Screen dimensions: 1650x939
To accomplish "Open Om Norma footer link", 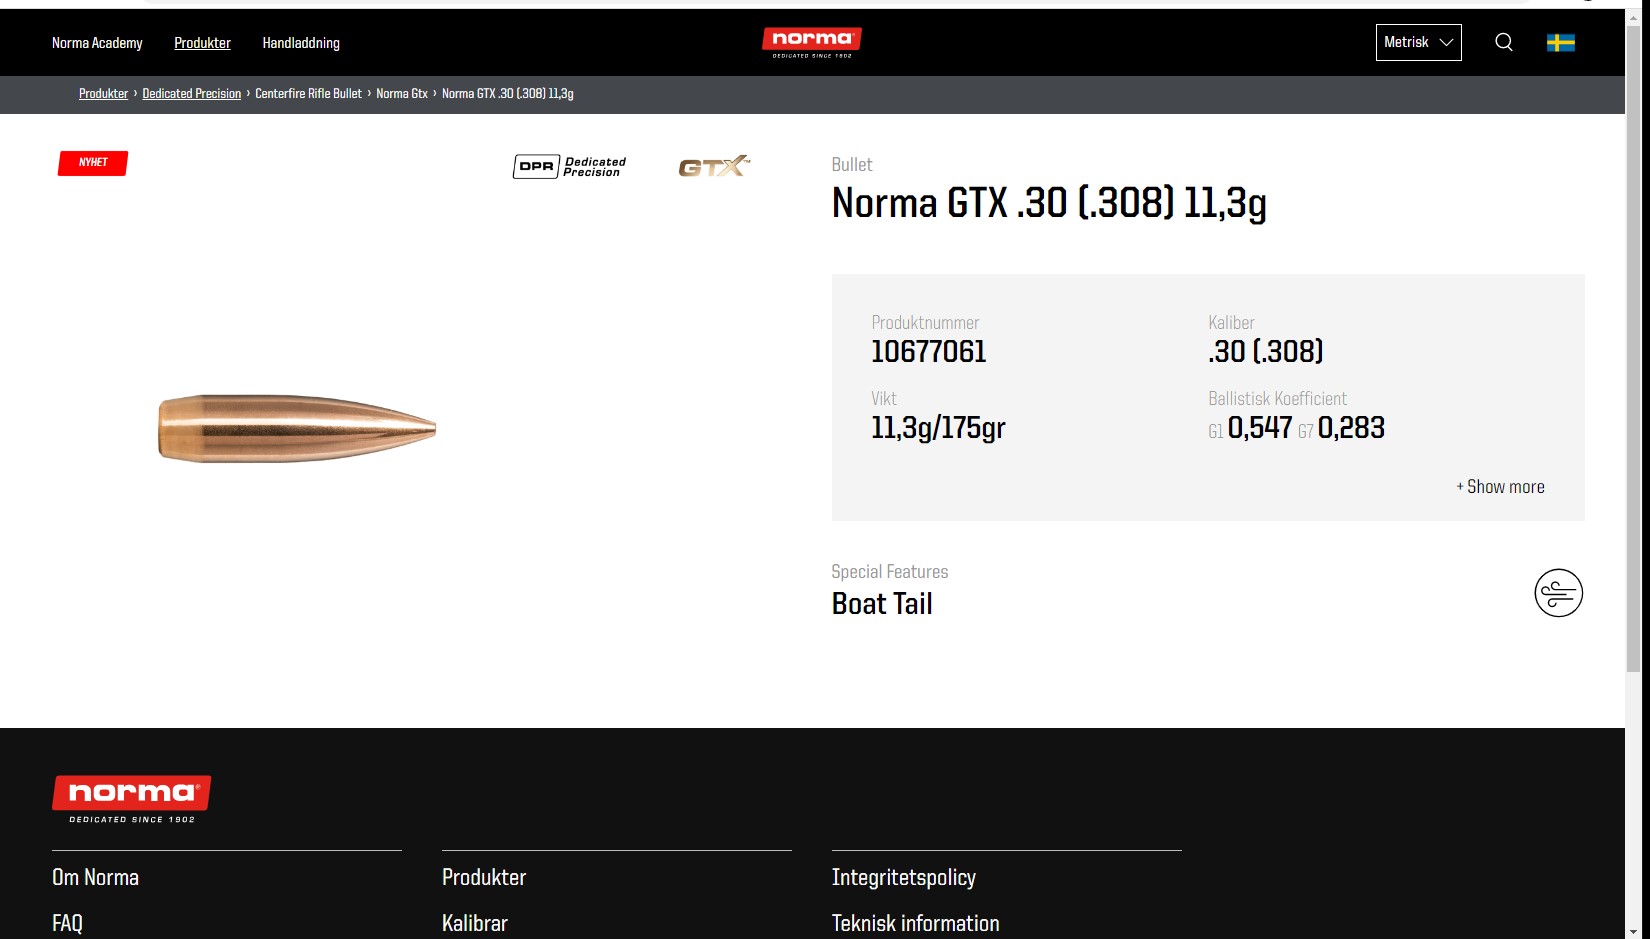I will [x=95, y=877].
